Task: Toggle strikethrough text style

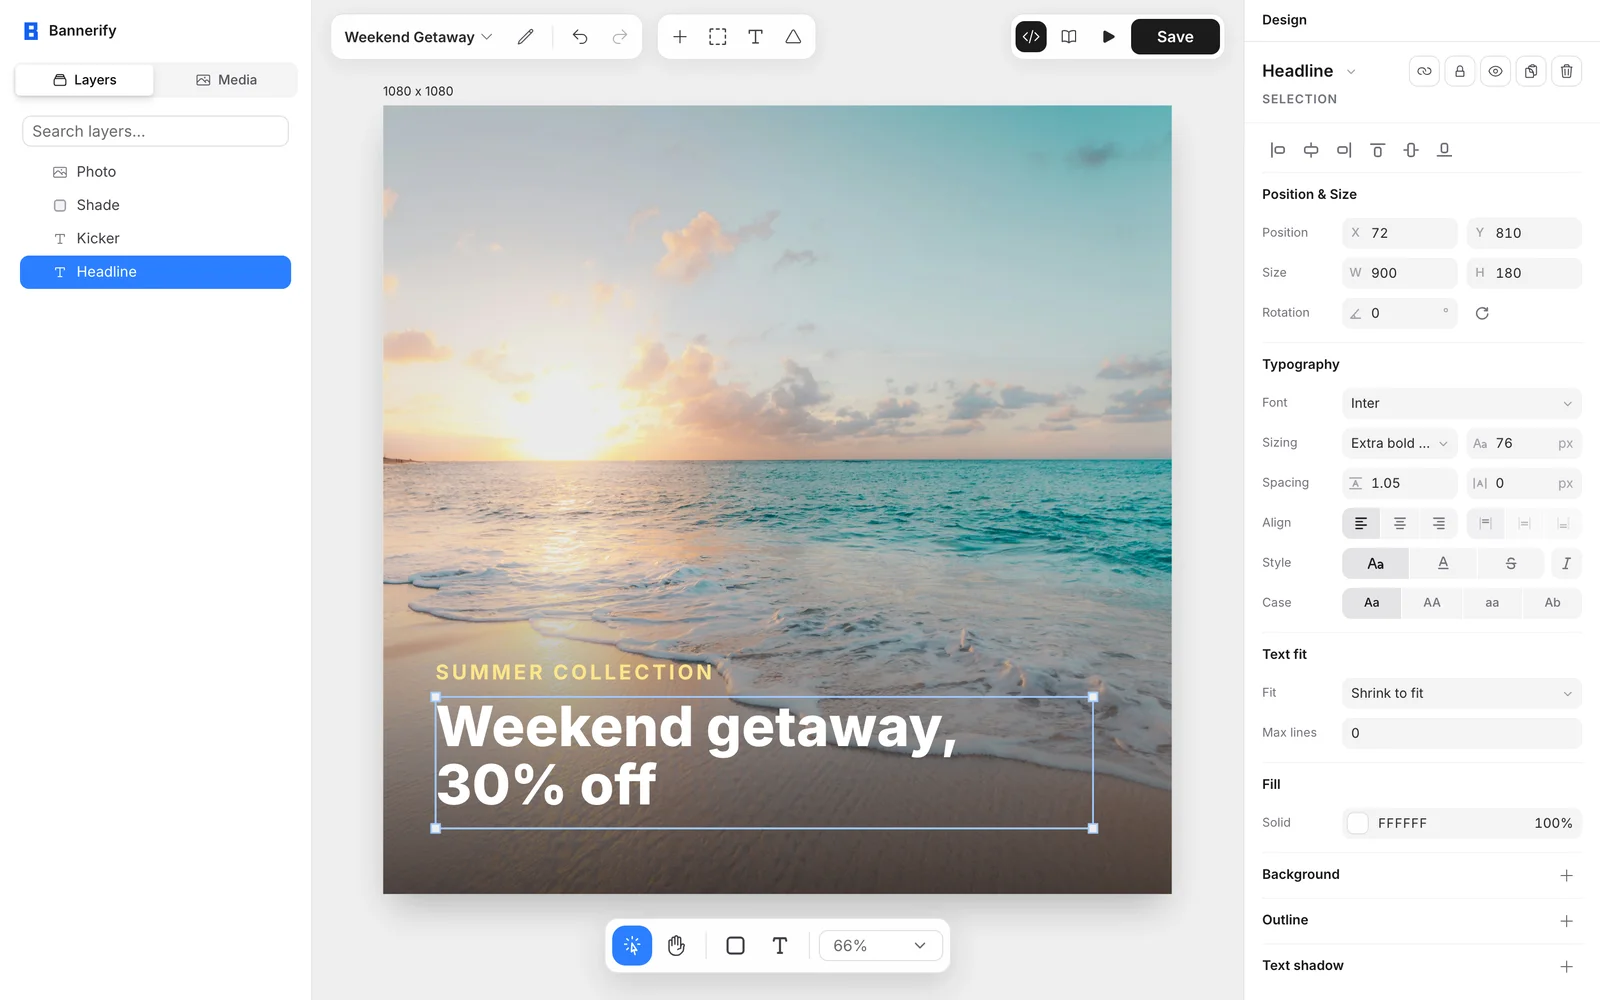Action: click(1511, 563)
